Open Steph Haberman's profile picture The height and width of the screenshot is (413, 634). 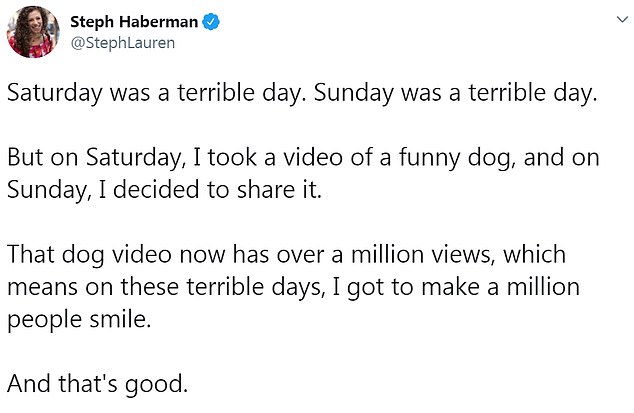[x=34, y=32]
